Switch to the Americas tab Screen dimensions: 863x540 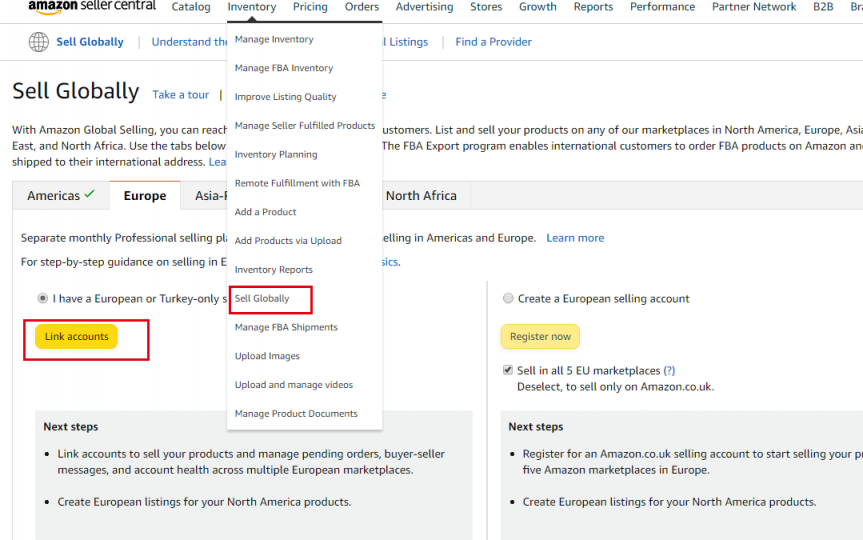(61, 195)
